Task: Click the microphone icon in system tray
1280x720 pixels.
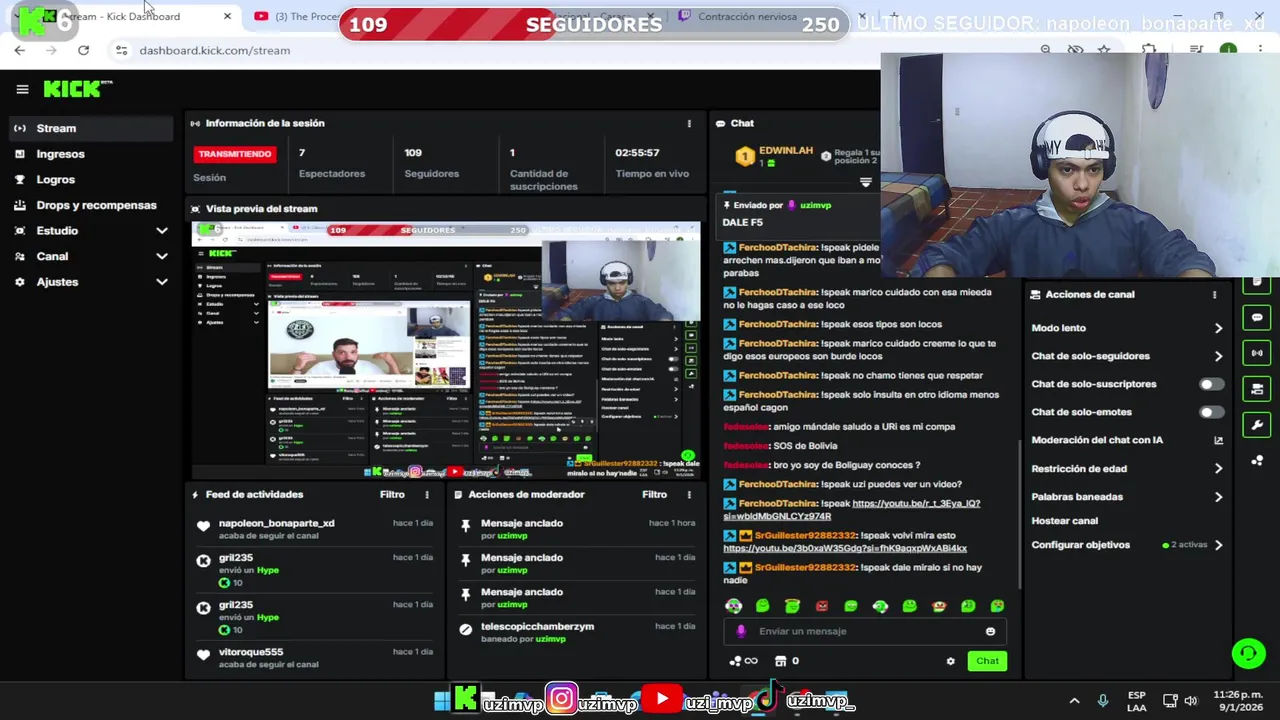Action: 1103,701
